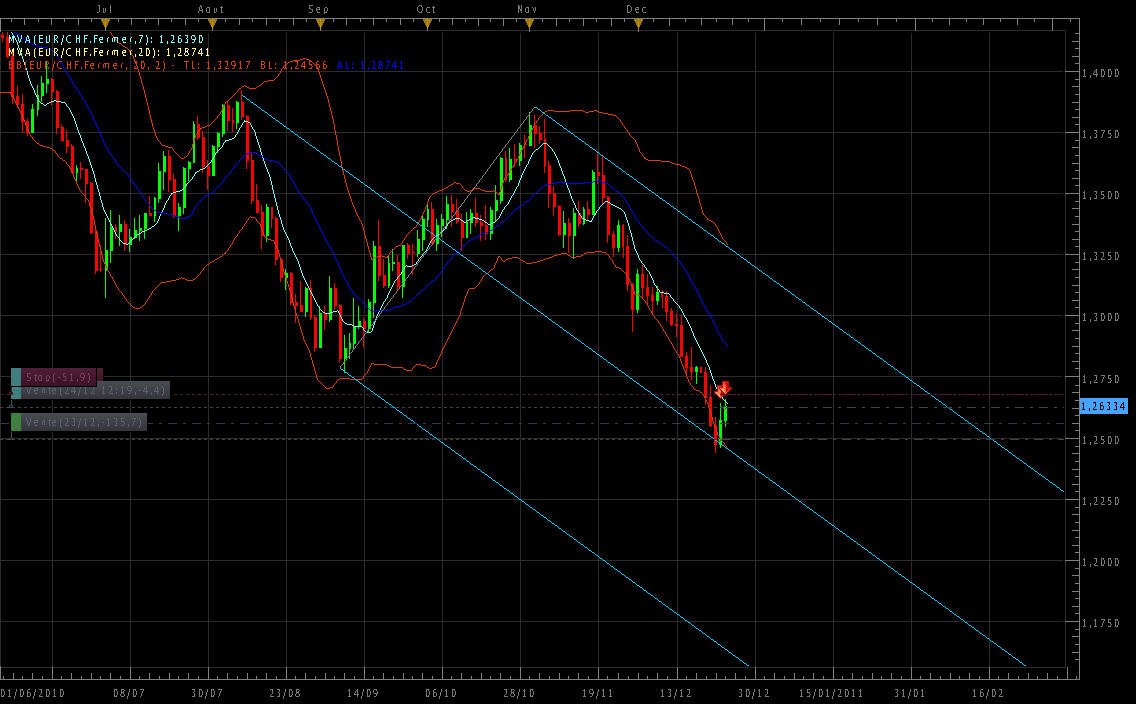Viewport: 1136px width, 704px height.
Task: Click the Dec month triangle marker
Action: (636, 21)
